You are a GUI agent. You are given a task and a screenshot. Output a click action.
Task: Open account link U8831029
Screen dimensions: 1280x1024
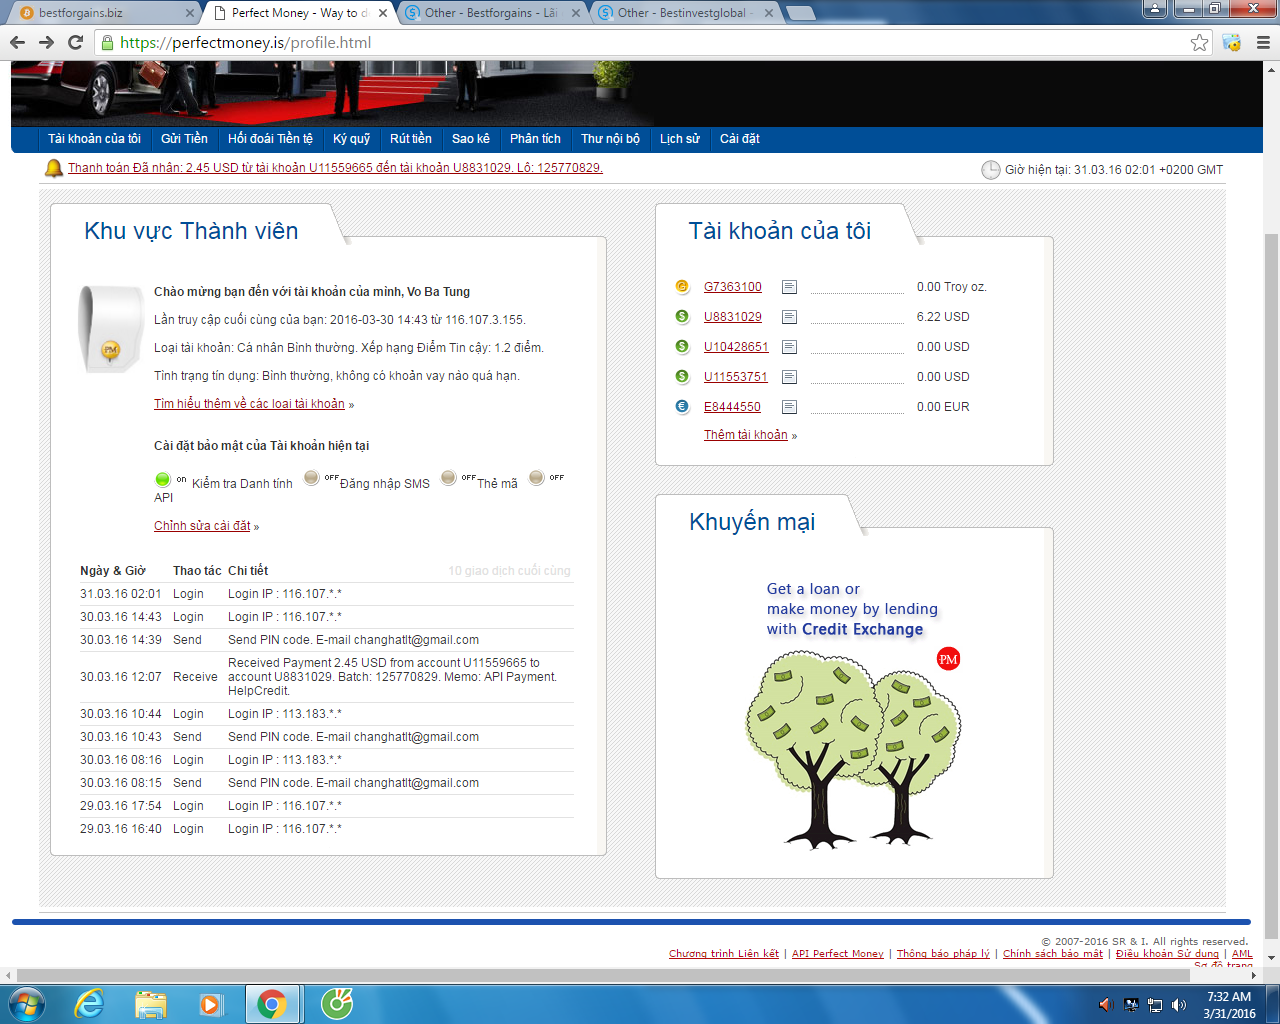click(733, 317)
